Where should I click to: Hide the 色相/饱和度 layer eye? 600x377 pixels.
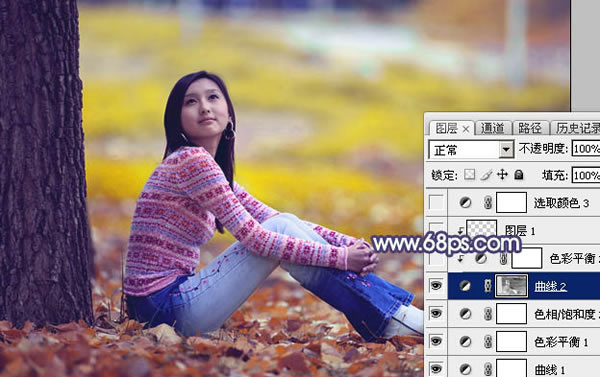[436, 313]
